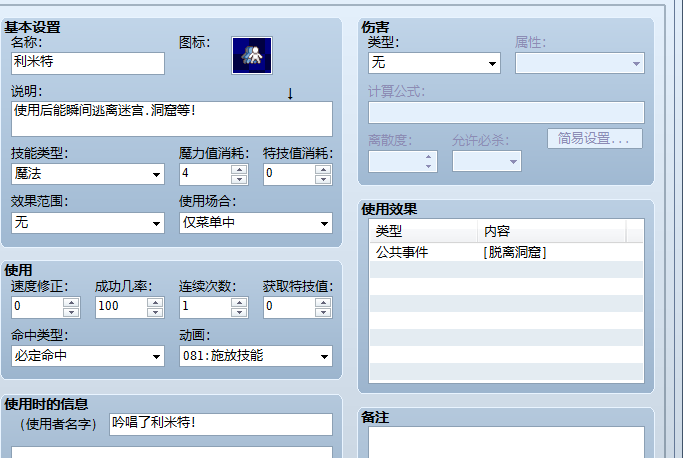Decrease the 特技值消耗 value with down arrow

pos(323,179)
